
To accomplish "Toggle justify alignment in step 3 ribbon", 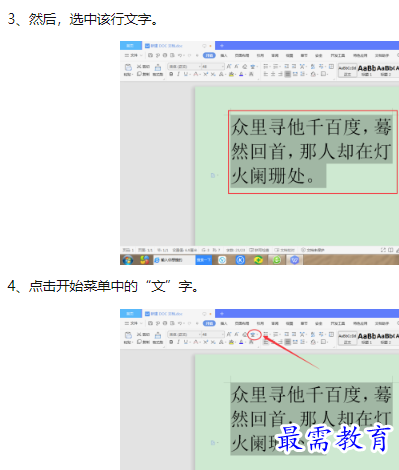I will tap(288, 74).
